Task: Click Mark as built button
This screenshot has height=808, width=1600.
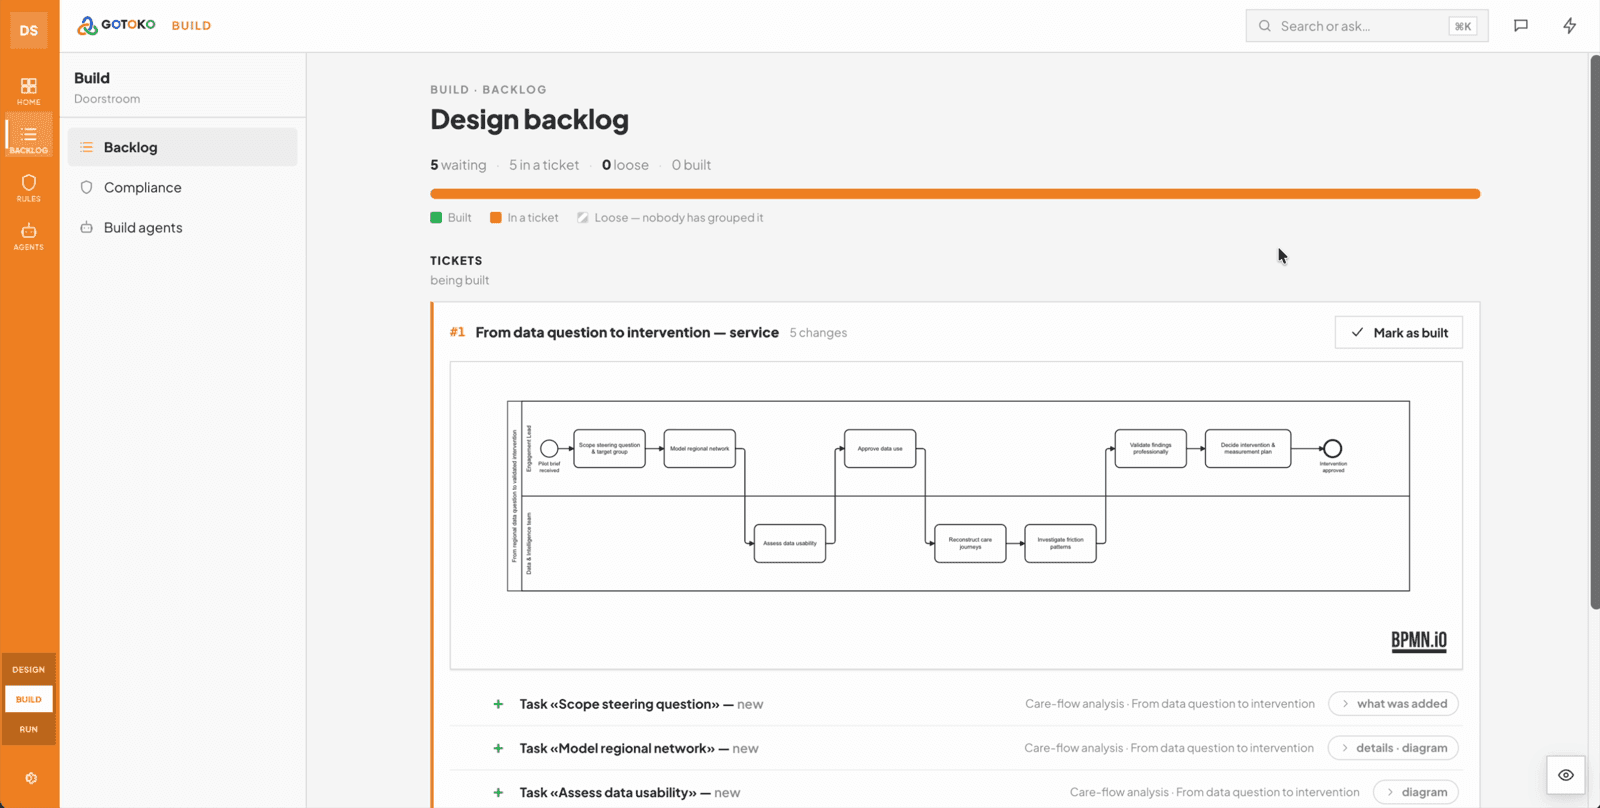Action: (x=1399, y=333)
